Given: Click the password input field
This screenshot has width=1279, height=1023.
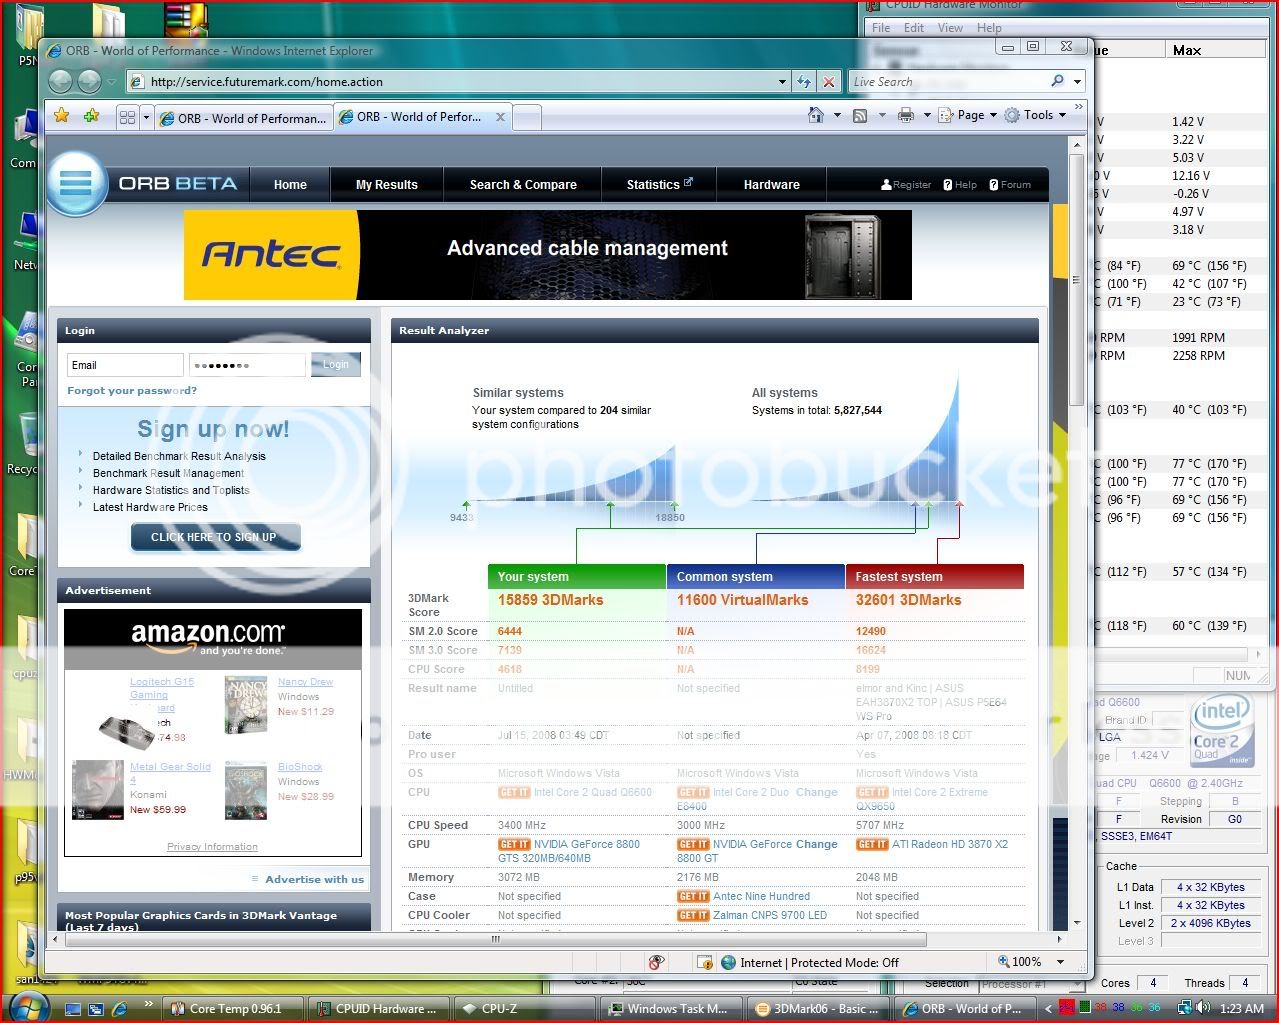Looking at the screenshot, I should [x=247, y=365].
